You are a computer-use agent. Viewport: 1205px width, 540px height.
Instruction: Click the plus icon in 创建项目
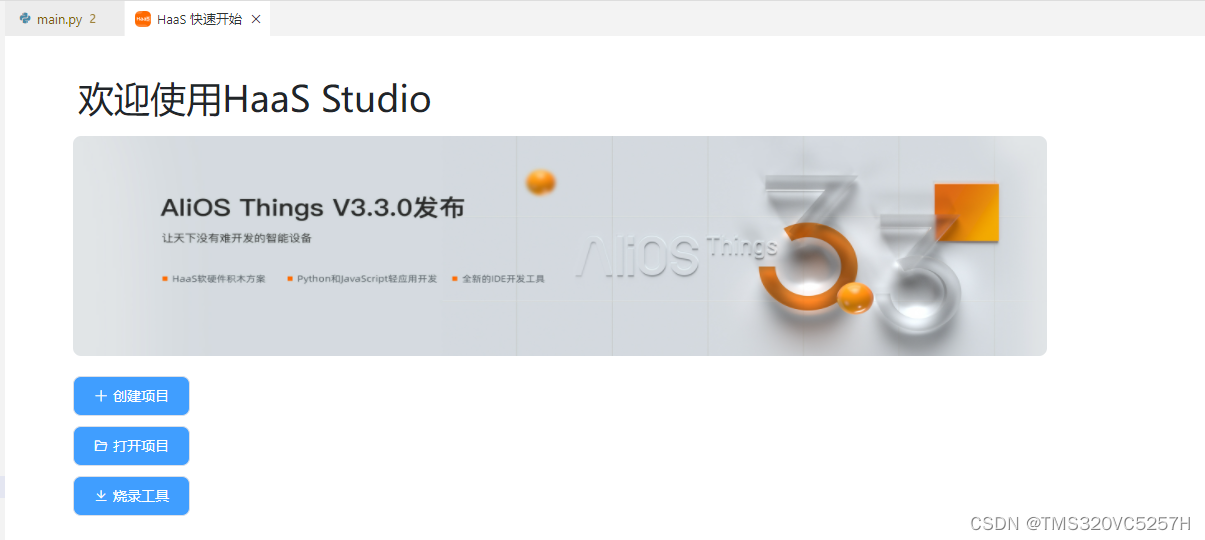101,396
